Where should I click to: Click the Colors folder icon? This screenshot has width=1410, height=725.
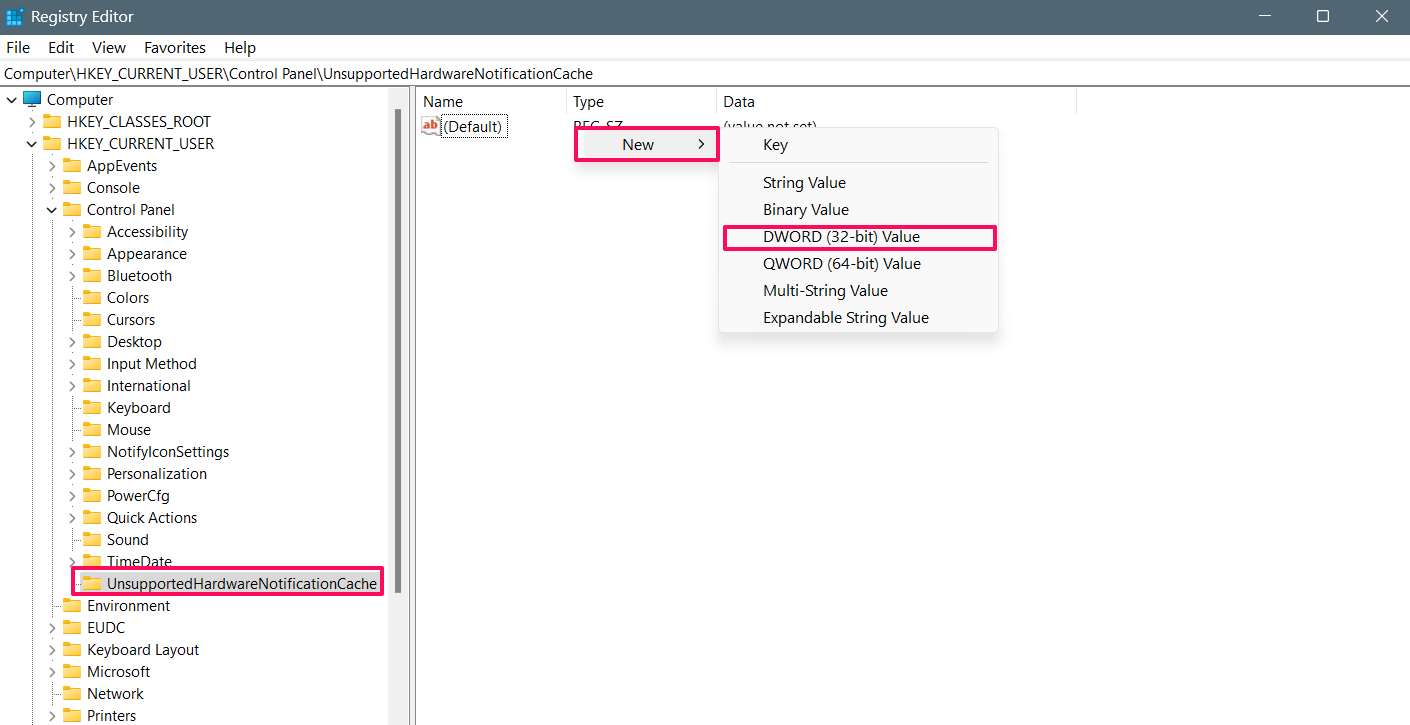92,297
